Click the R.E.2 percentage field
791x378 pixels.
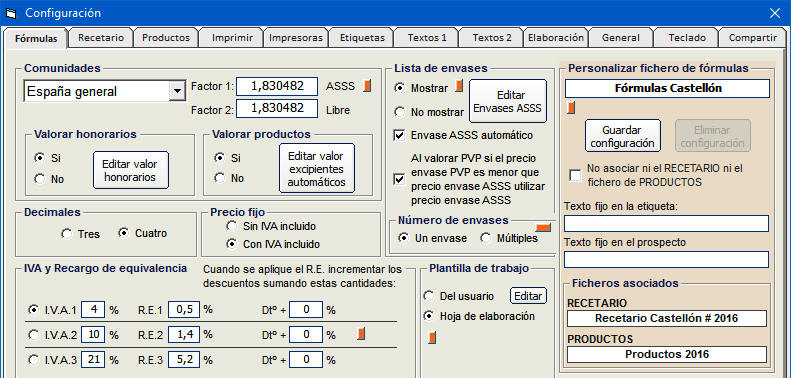pyautogui.click(x=184, y=335)
